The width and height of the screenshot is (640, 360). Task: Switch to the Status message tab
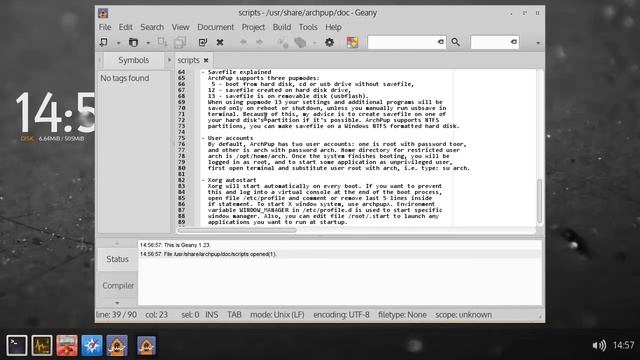point(118,259)
